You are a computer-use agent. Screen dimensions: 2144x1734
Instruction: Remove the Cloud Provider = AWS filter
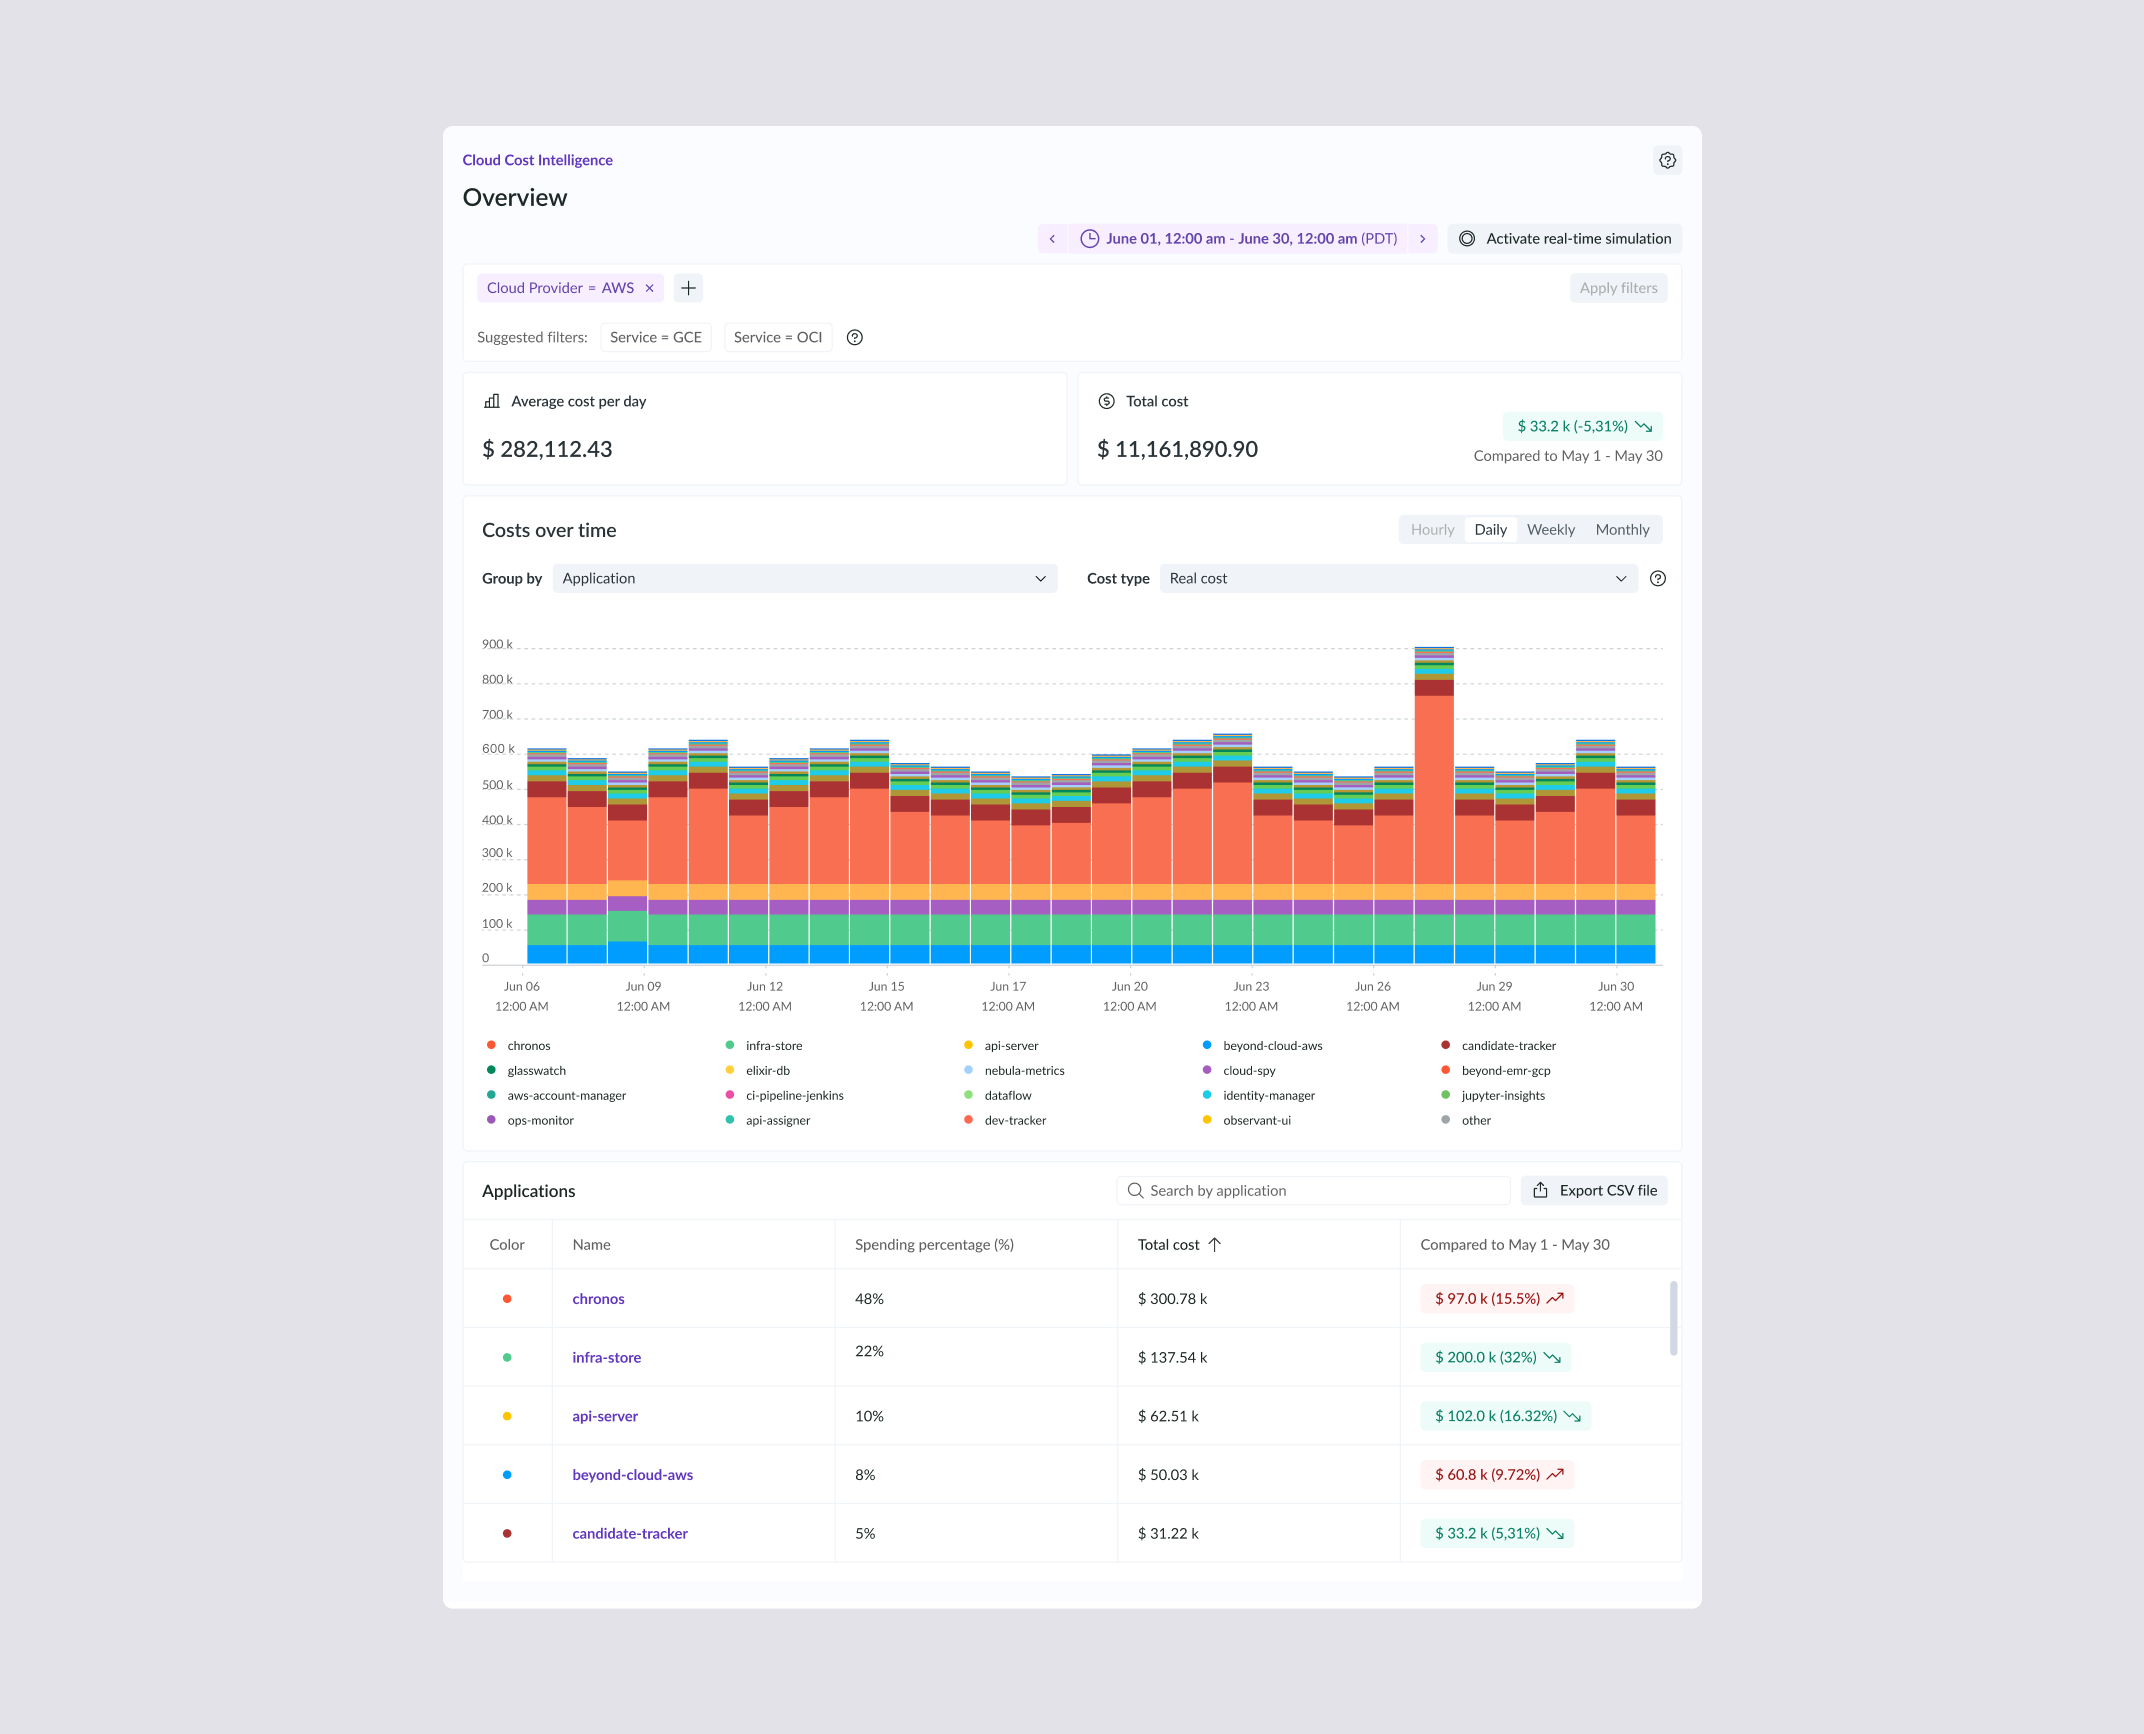649,288
